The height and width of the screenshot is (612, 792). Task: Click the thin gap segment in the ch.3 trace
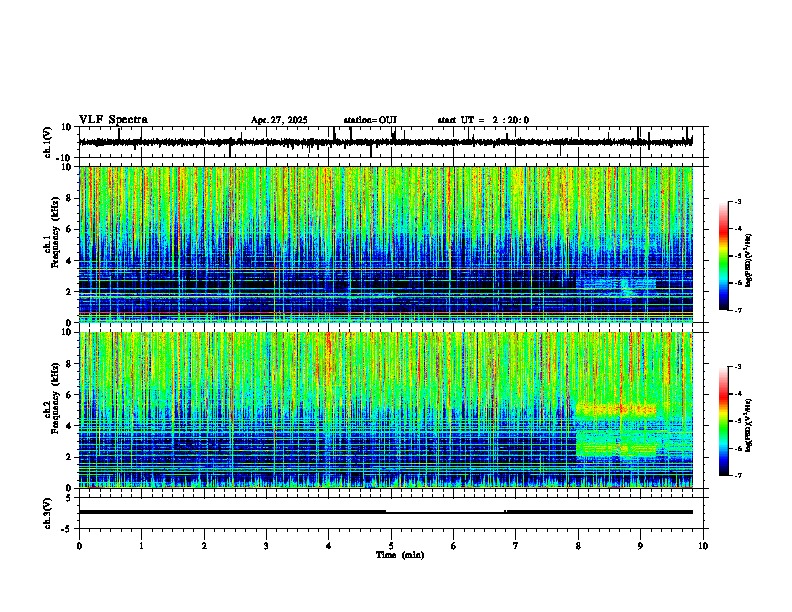point(446,513)
